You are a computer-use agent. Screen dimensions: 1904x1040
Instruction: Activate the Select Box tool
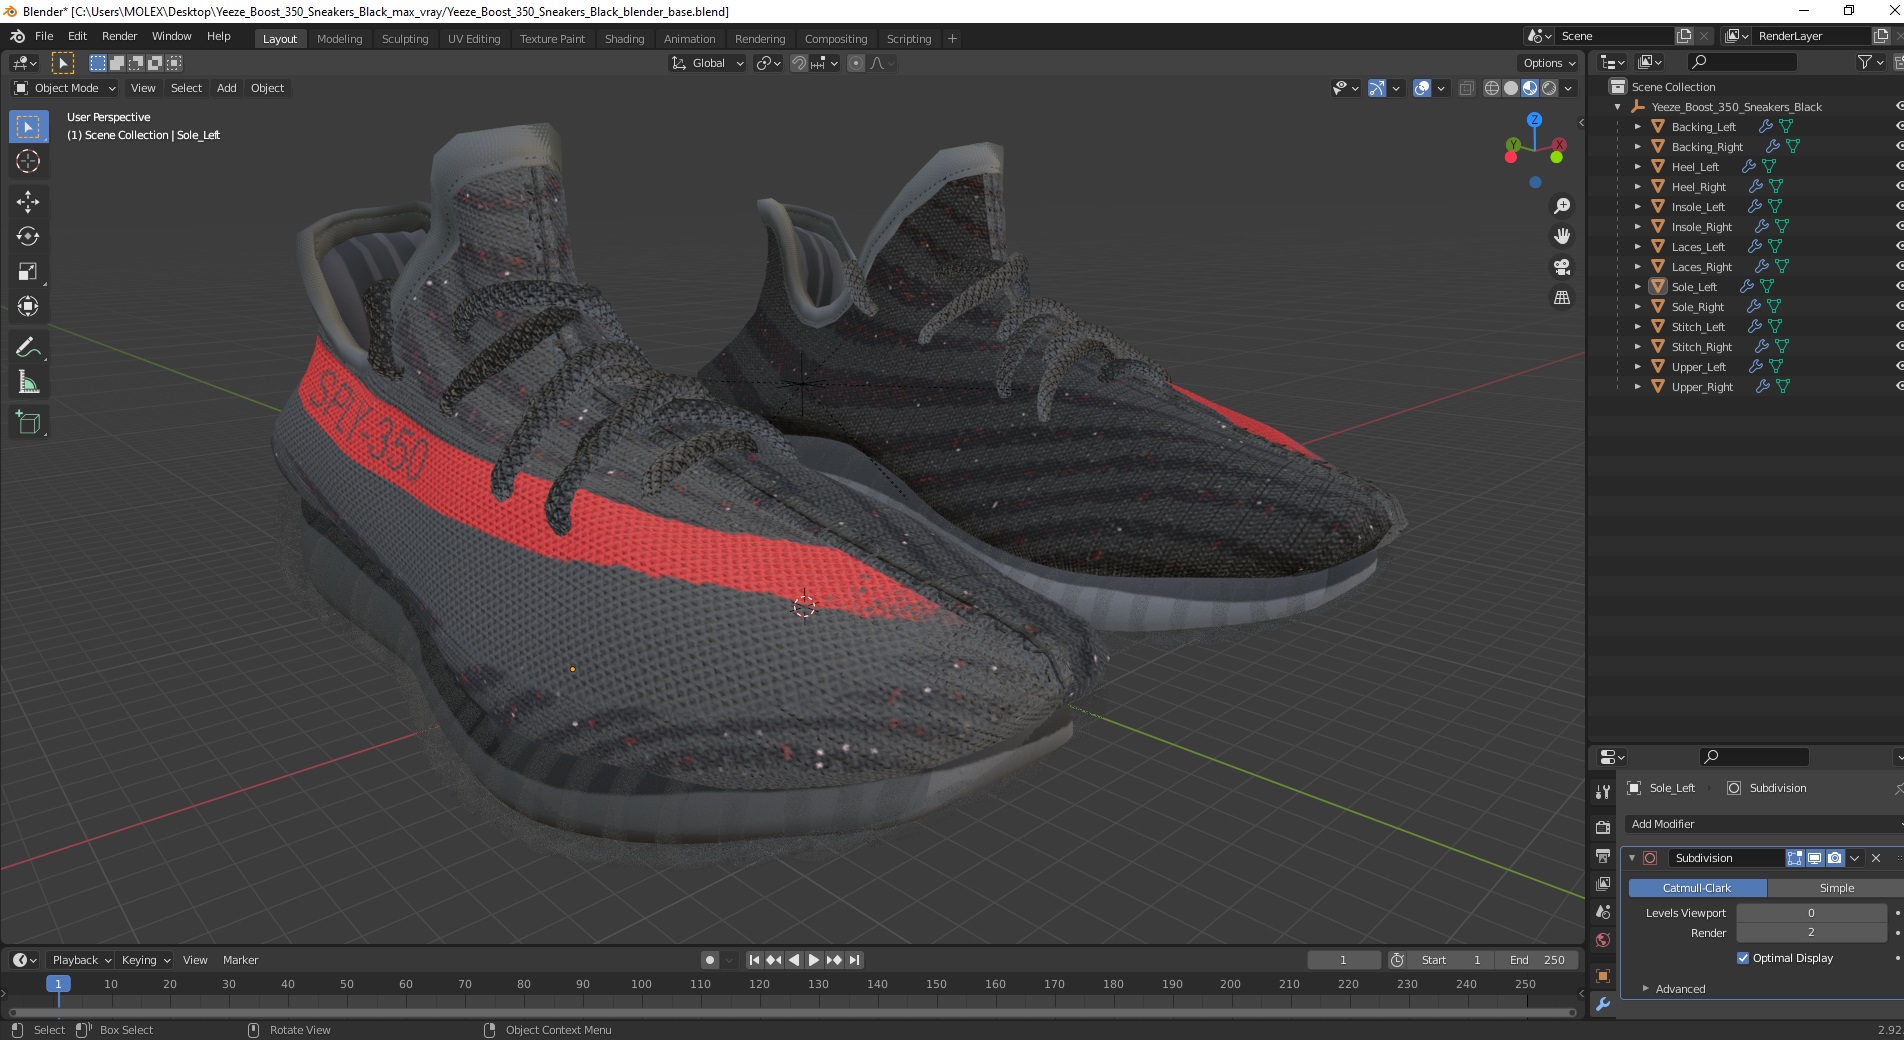point(28,127)
